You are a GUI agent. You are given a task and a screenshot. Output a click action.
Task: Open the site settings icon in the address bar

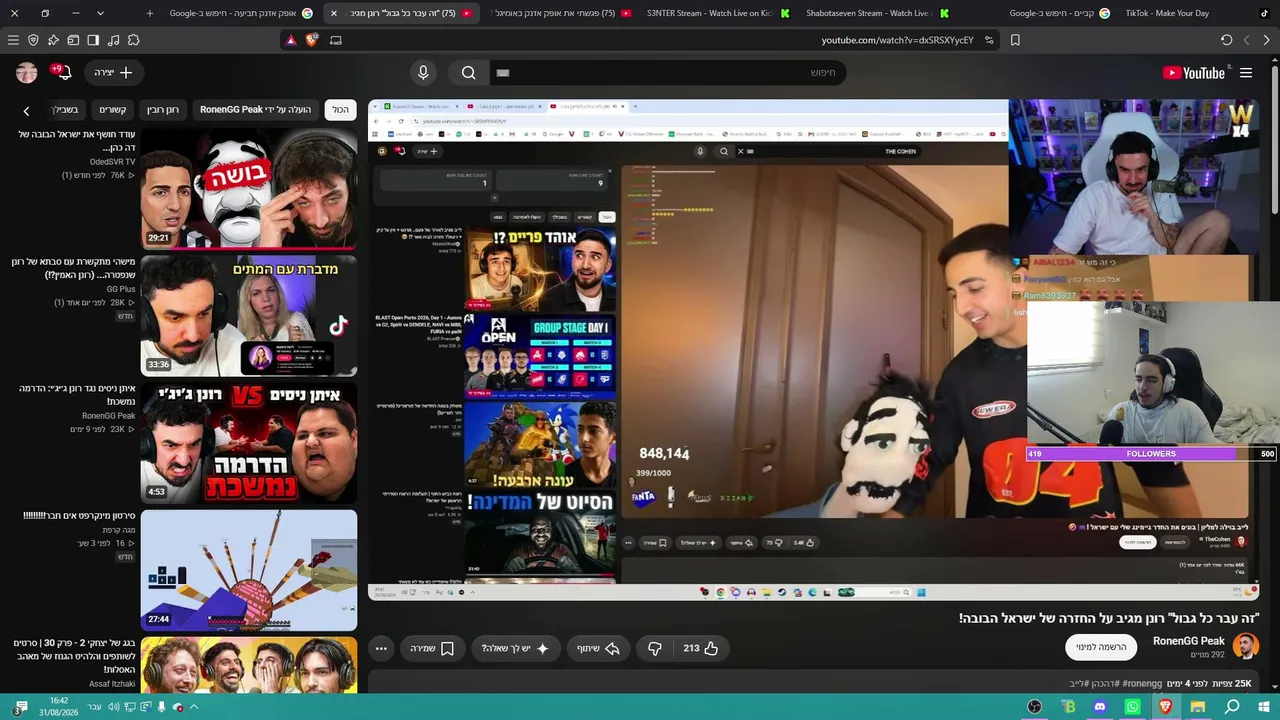pos(989,40)
